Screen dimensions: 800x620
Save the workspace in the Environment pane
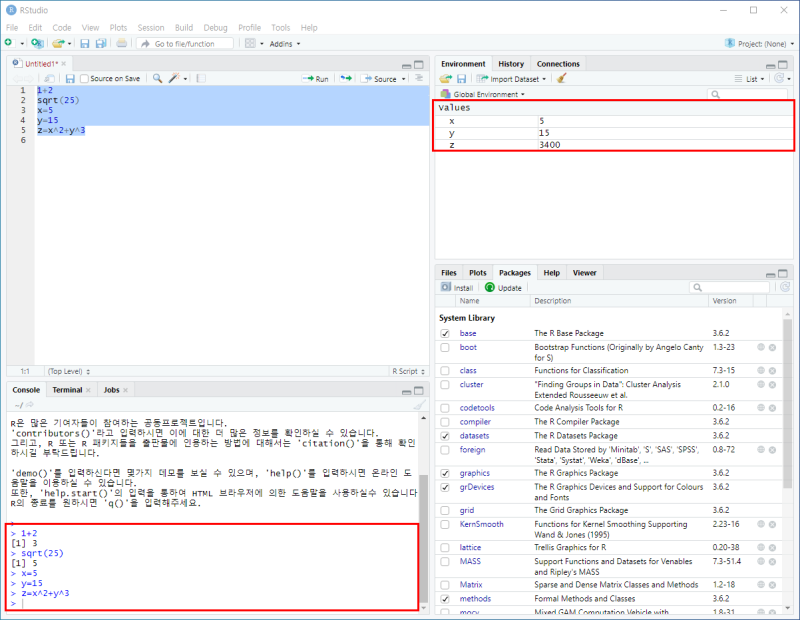pyautogui.click(x=462, y=78)
